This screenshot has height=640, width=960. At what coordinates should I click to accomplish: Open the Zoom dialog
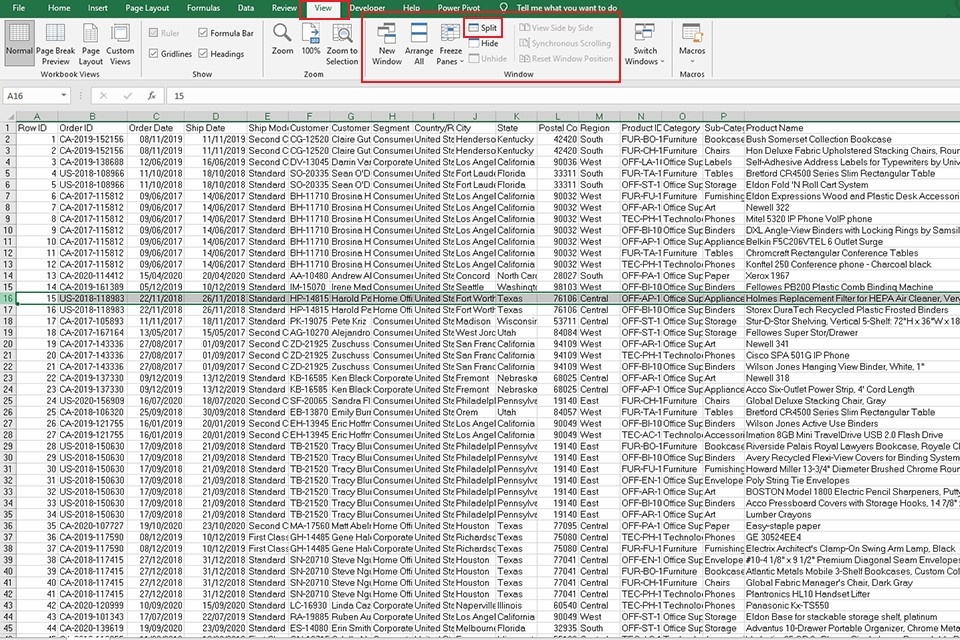[x=282, y=40]
